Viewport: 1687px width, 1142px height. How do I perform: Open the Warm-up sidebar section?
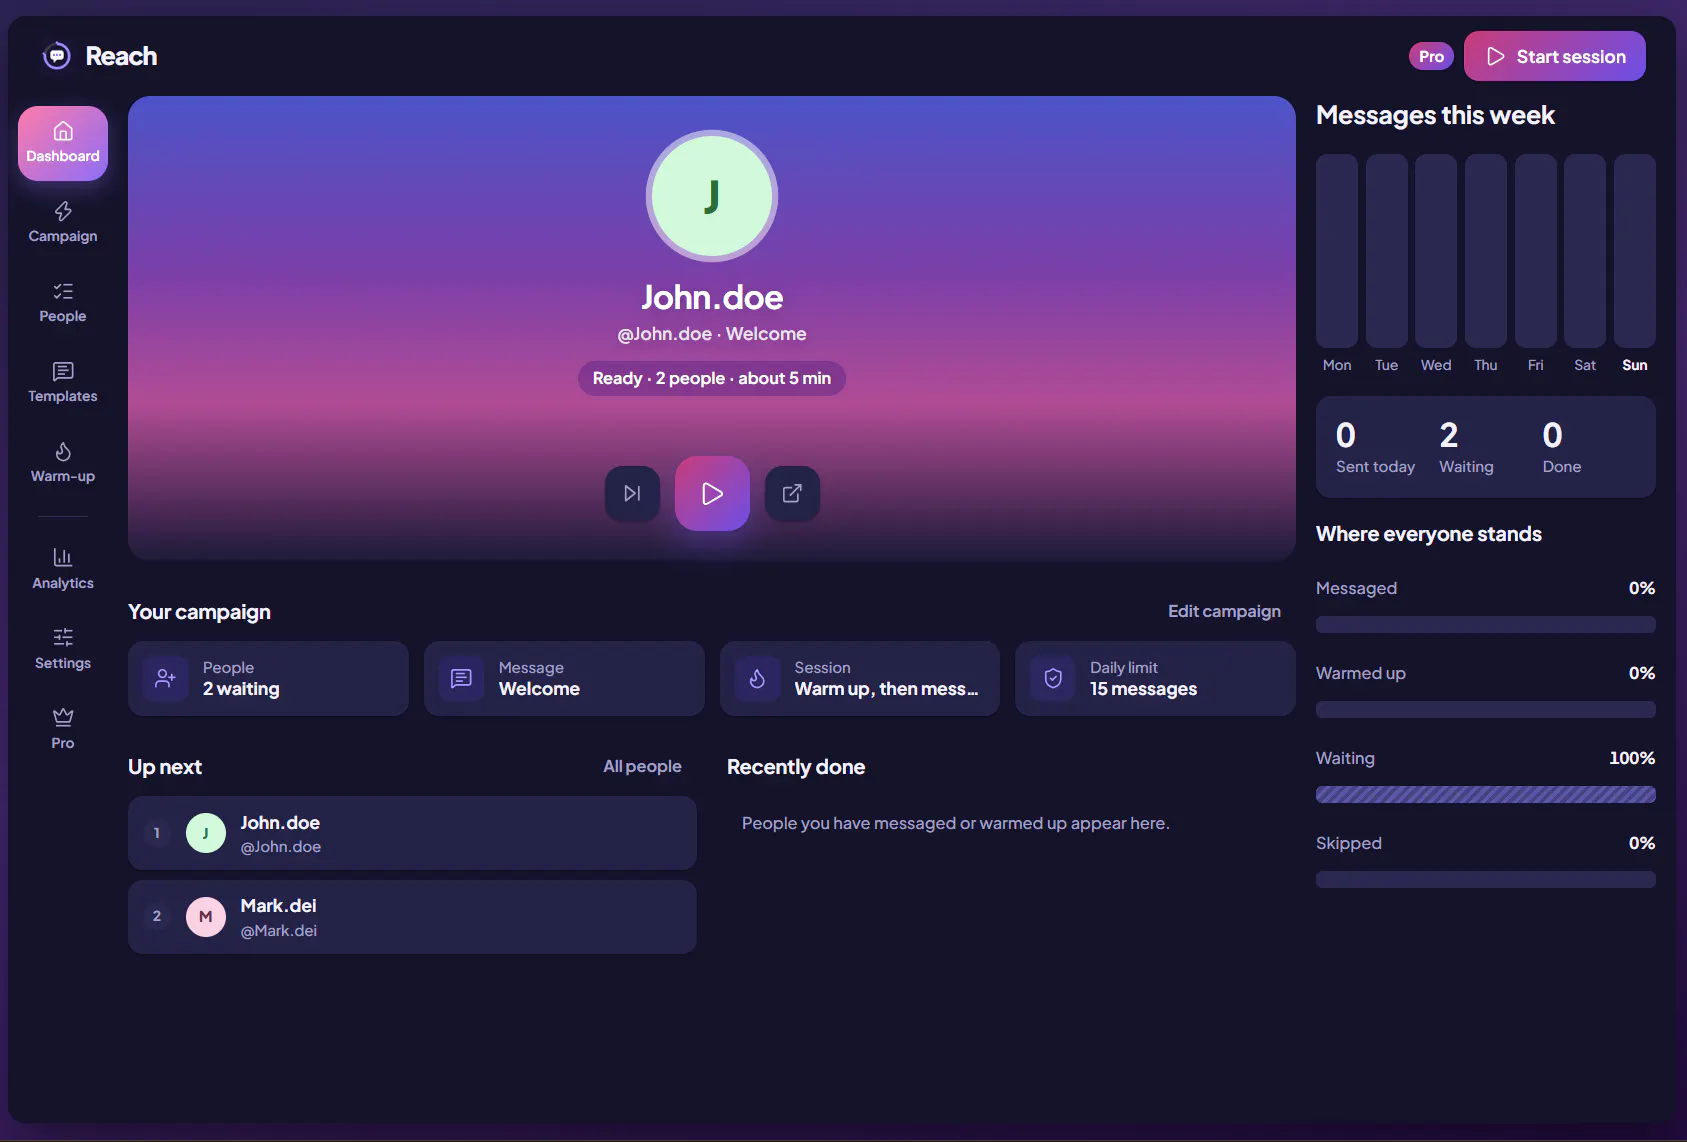click(63, 463)
